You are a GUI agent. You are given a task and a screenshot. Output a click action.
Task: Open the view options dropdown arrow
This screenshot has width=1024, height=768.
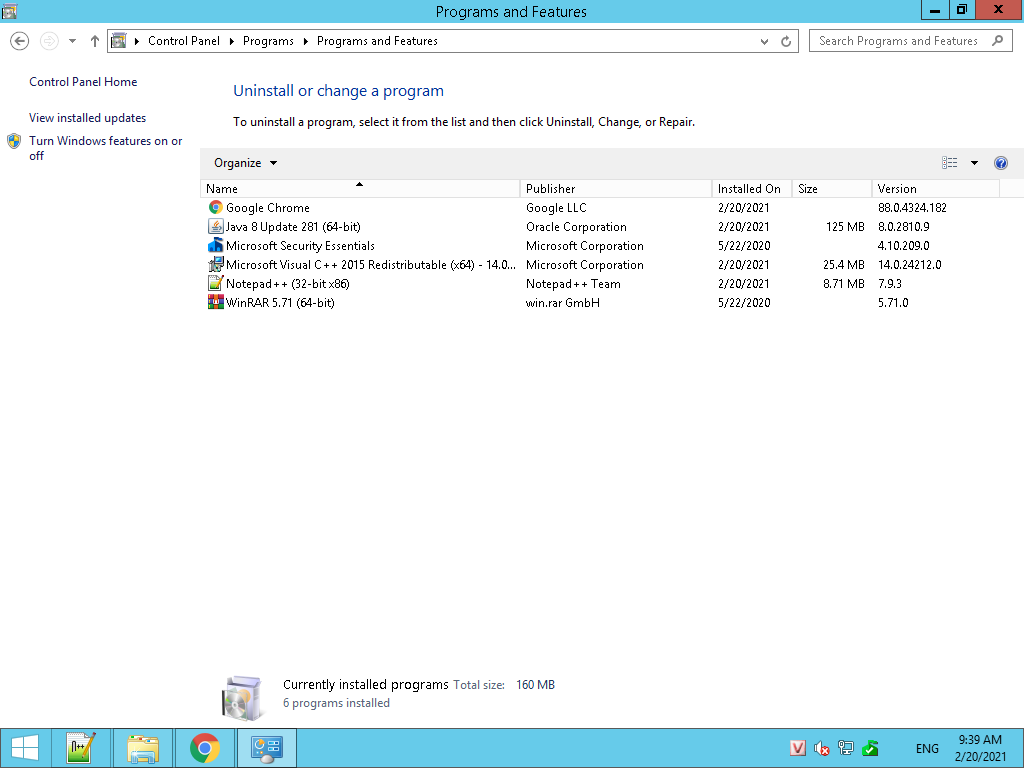(x=974, y=163)
